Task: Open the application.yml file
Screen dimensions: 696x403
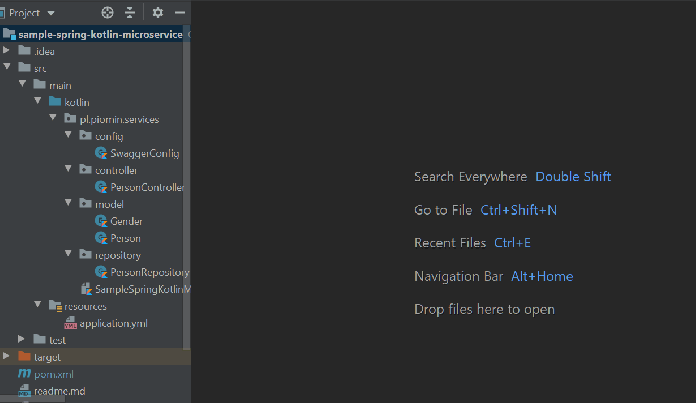Action: (x=113, y=323)
